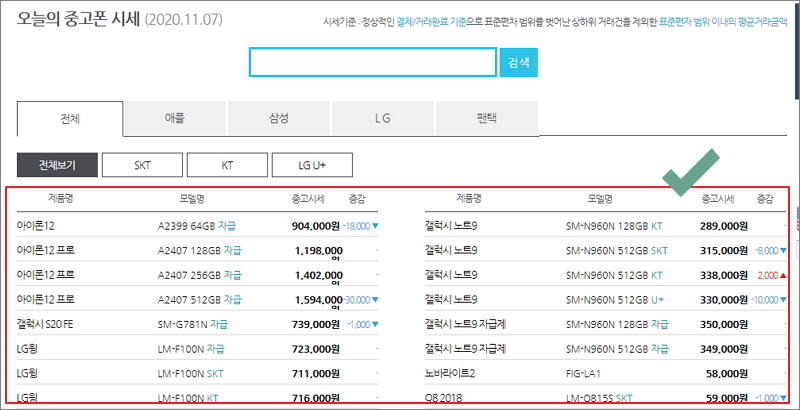Click the price 349,000원
This screenshot has width=800, height=410.
tap(723, 349)
